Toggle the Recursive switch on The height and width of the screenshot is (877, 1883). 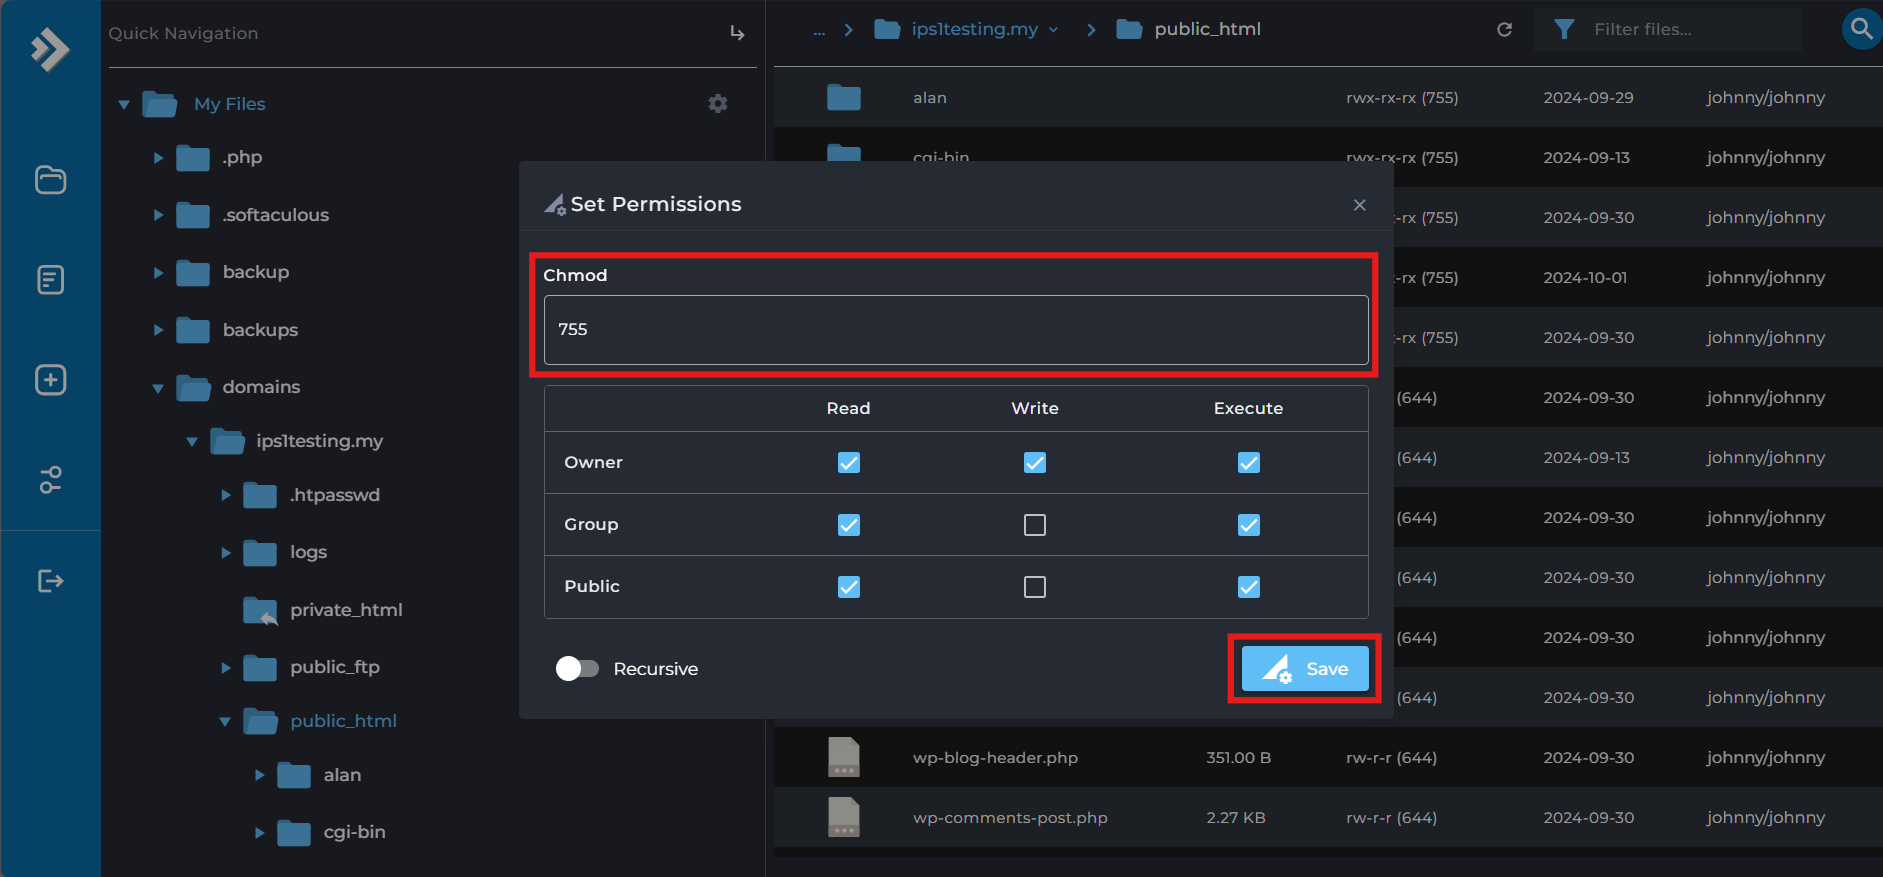(577, 669)
